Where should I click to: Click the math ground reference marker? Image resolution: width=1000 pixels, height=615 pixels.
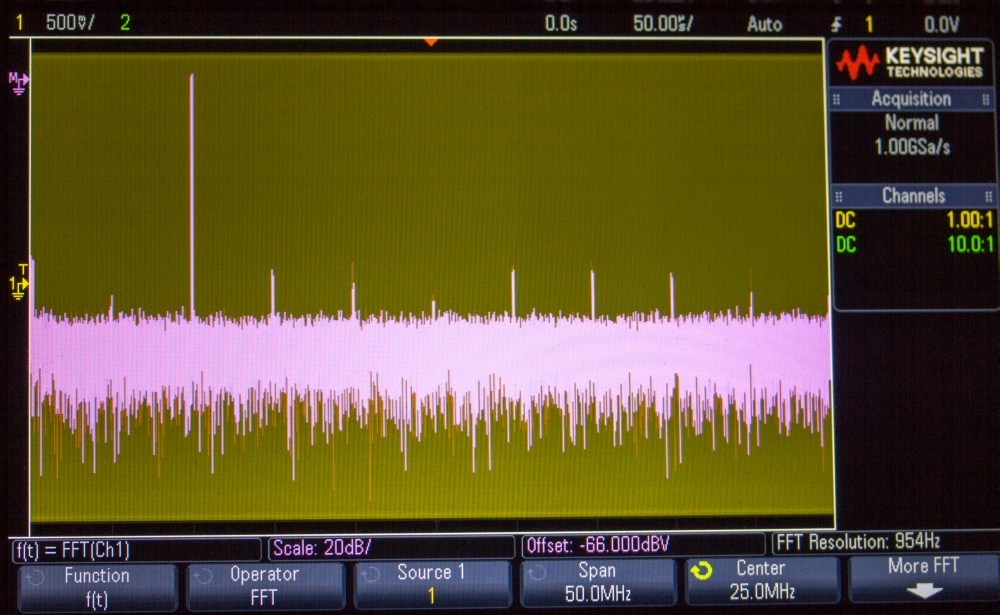(18, 82)
